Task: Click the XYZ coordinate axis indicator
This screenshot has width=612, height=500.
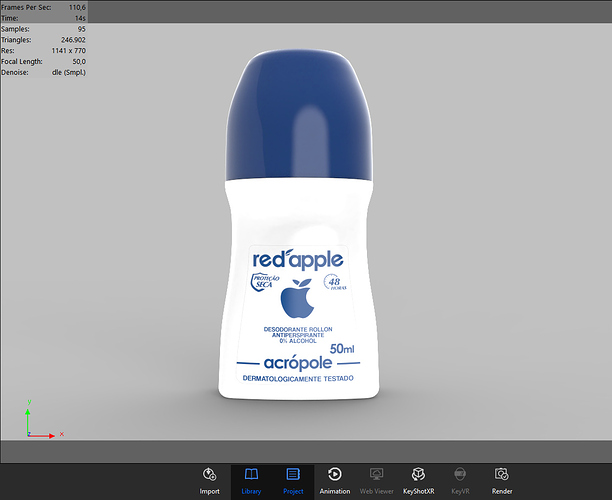Action: (x=43, y=420)
